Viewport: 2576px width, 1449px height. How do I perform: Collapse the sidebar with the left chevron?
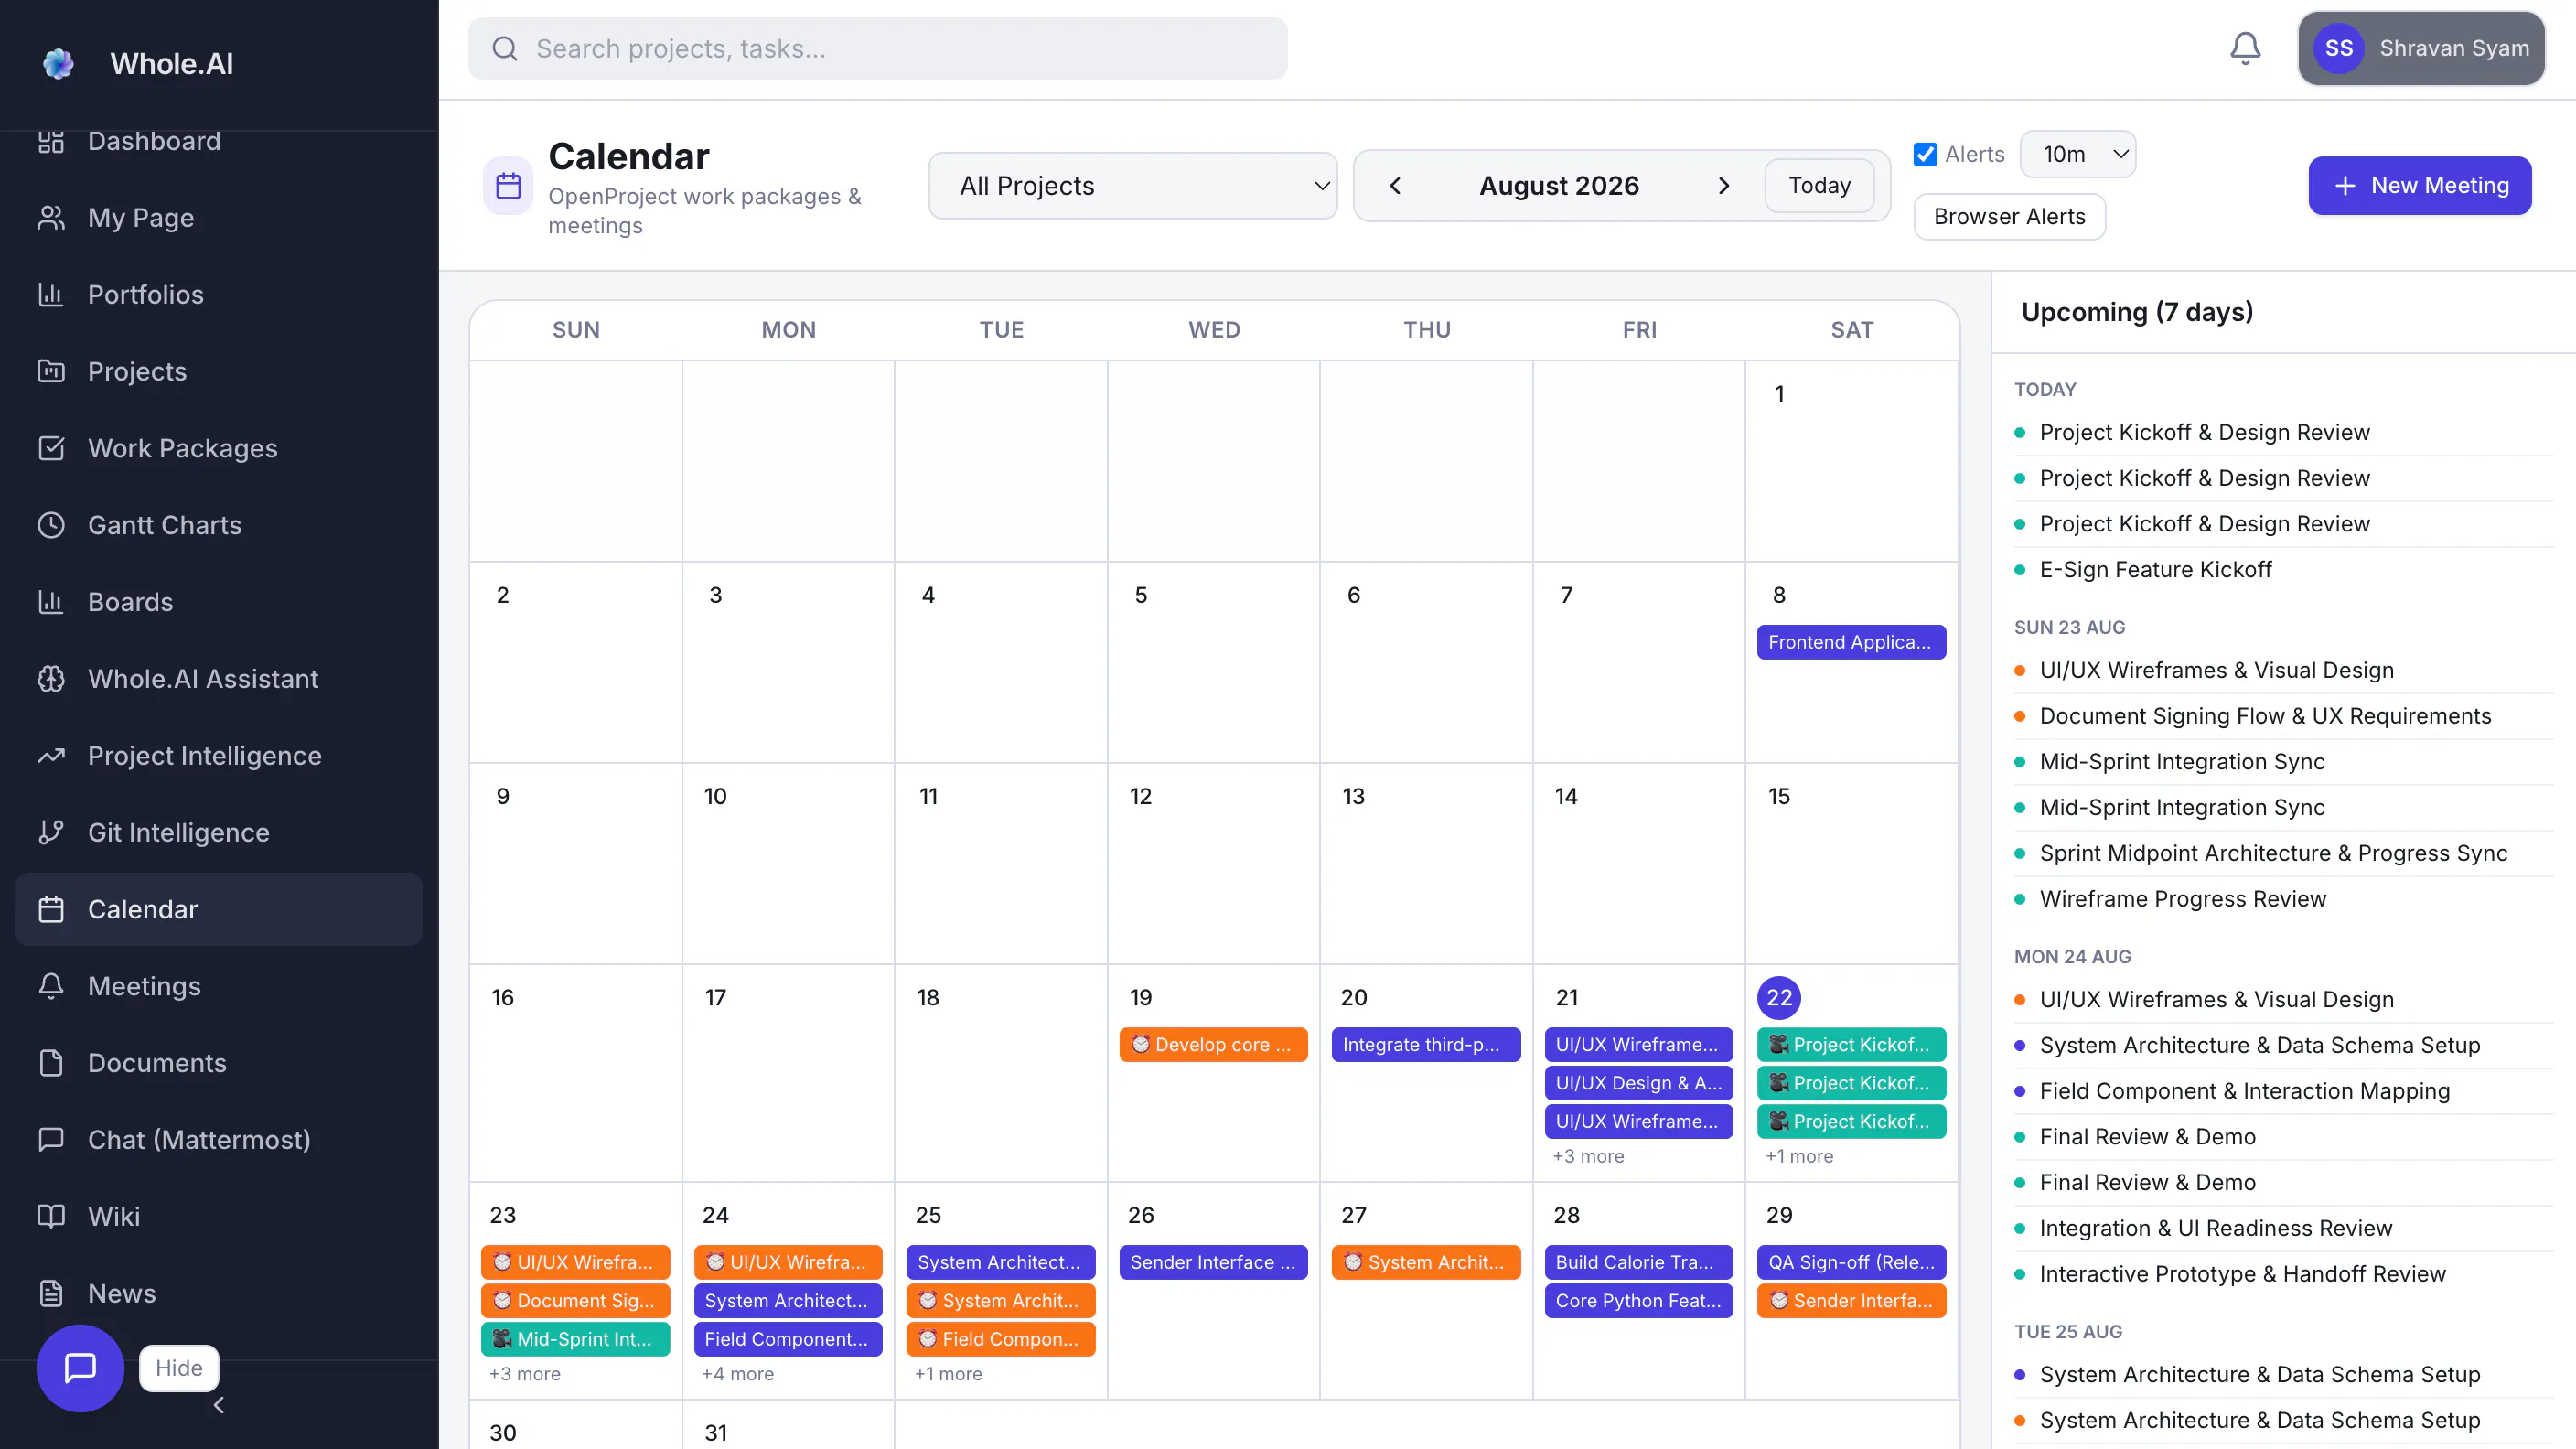[x=219, y=1406]
